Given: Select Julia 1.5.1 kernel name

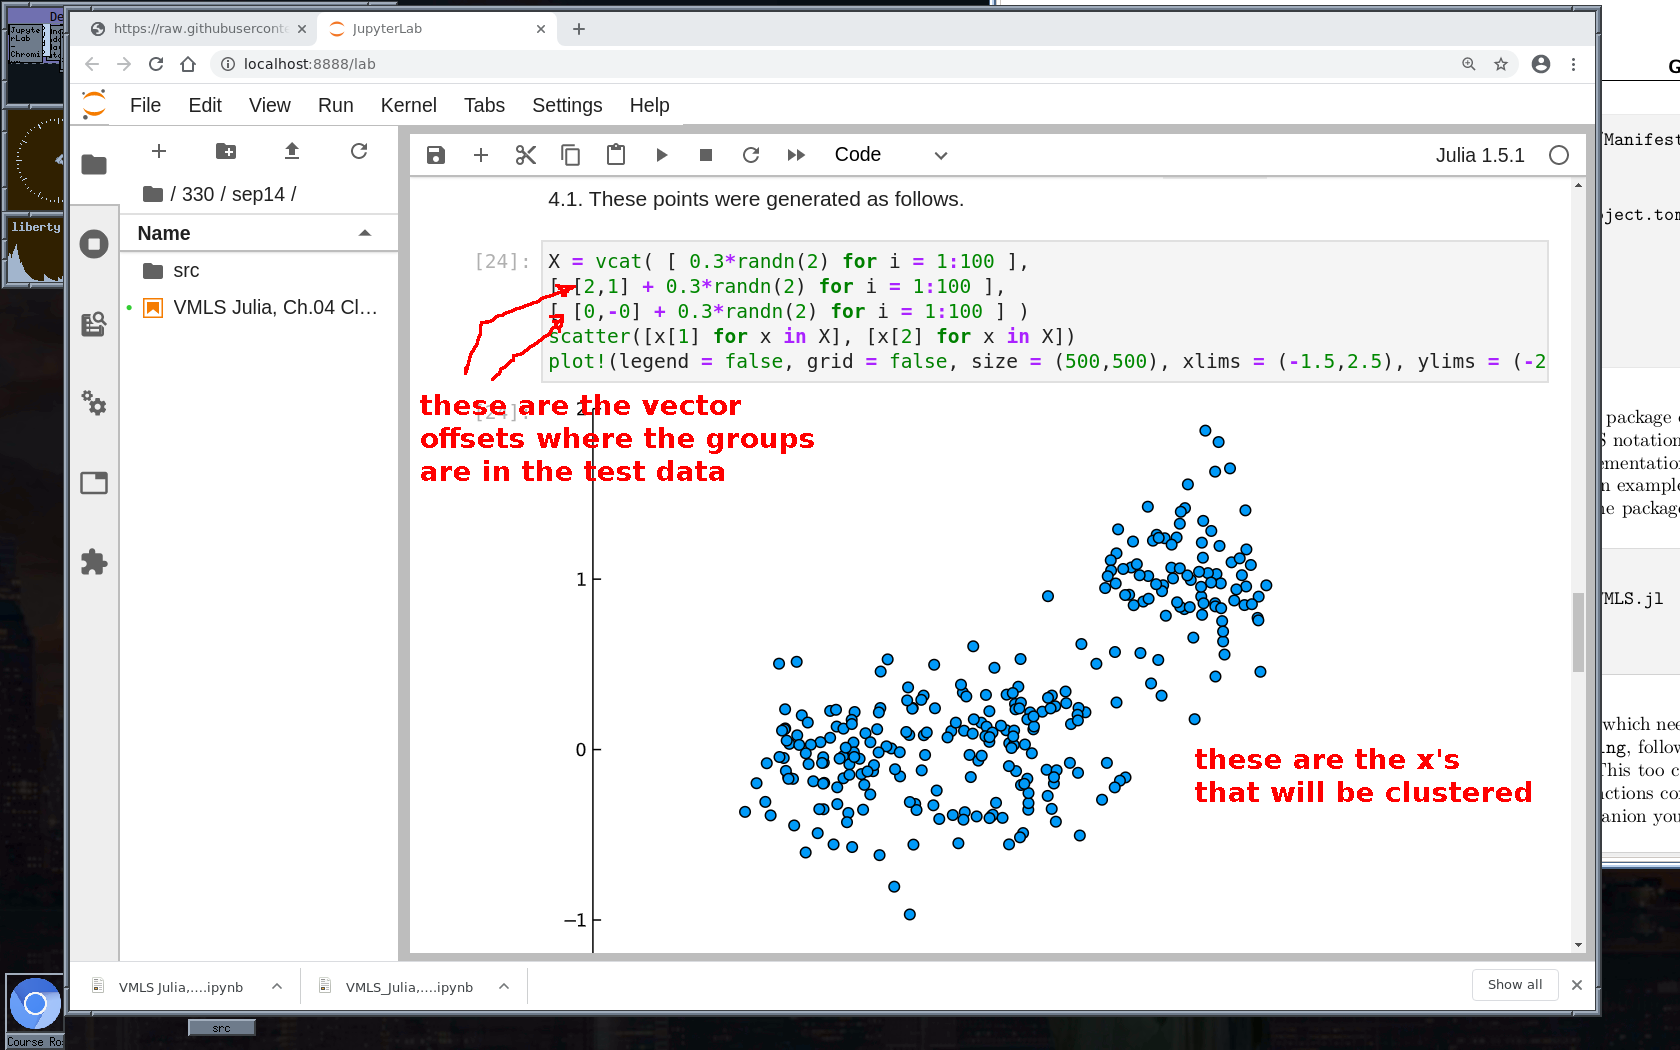Looking at the screenshot, I should point(1479,155).
